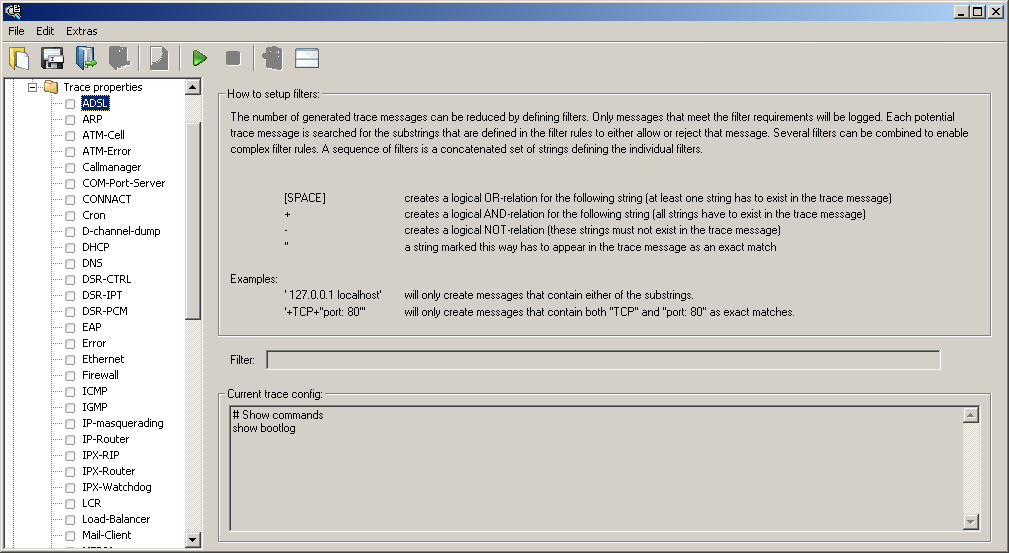Screen dimensions: 1009x553
Task: Enable the ARP trace checkbox
Action: [70, 119]
